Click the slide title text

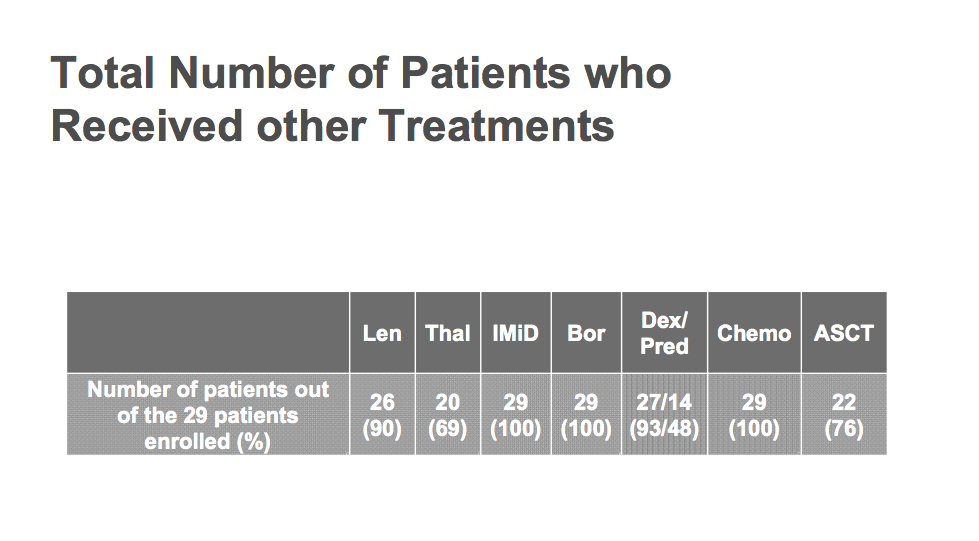(361, 99)
